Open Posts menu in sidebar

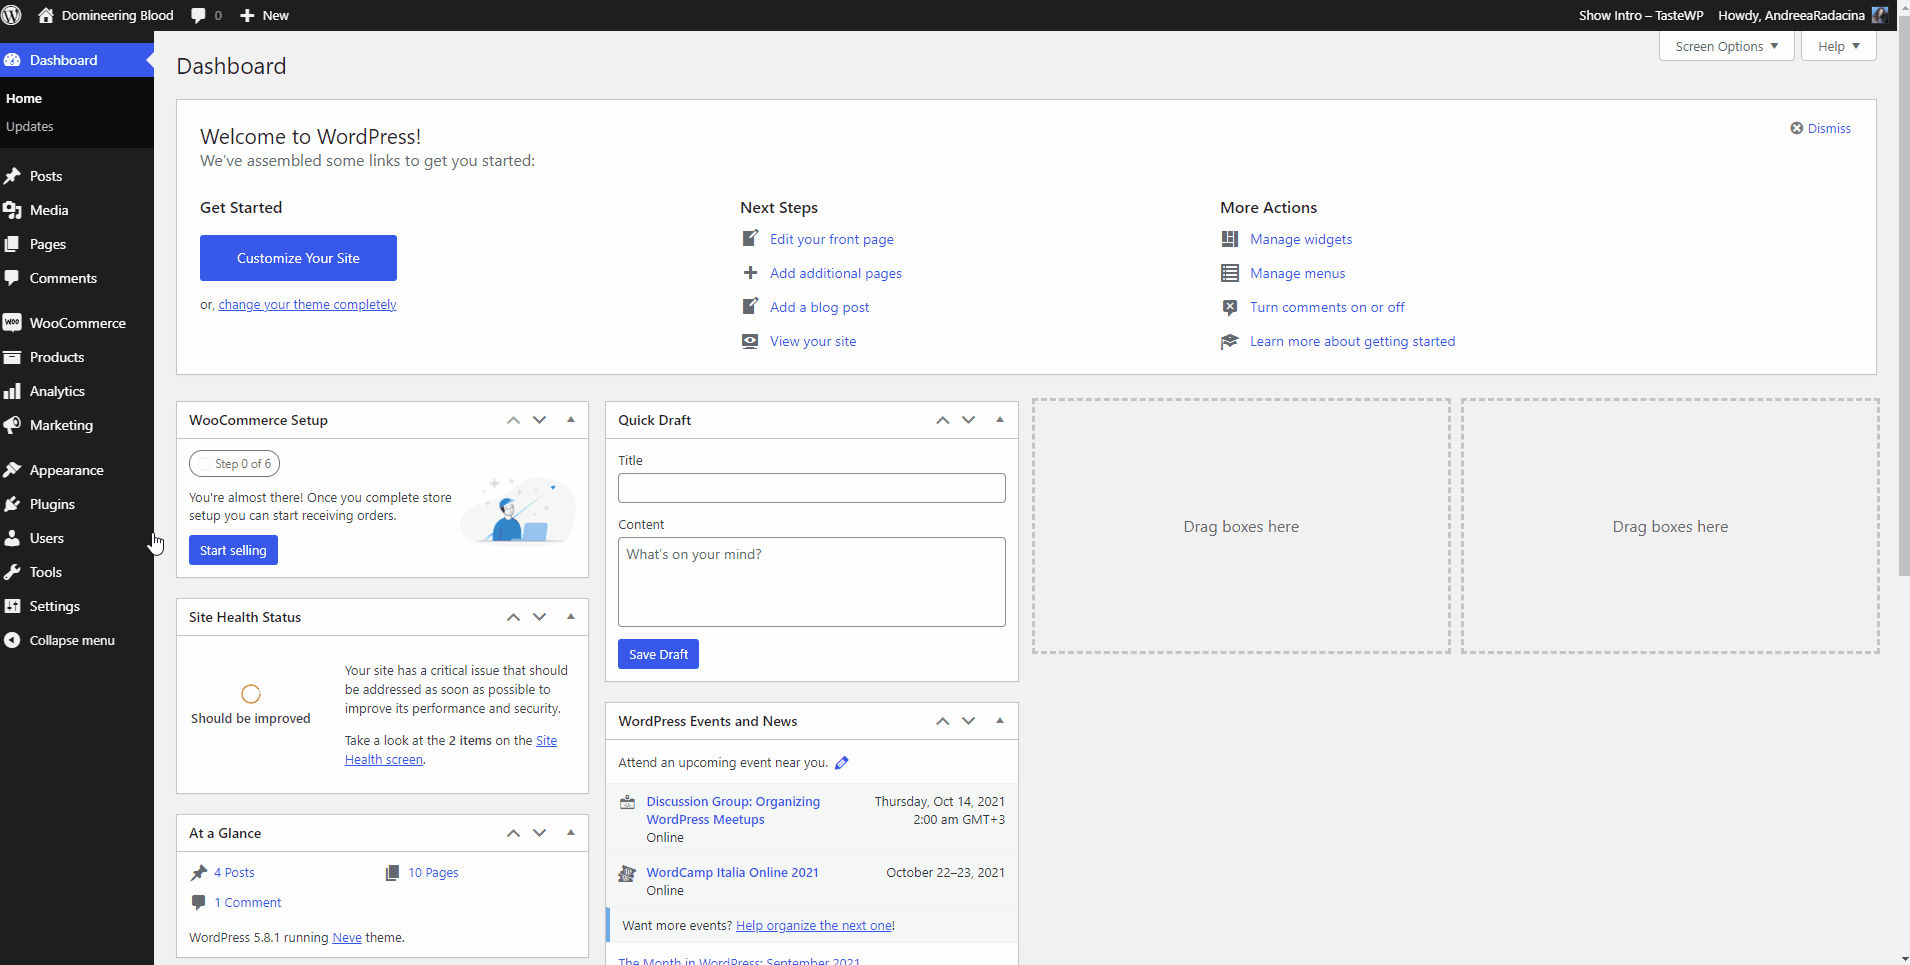(77, 176)
